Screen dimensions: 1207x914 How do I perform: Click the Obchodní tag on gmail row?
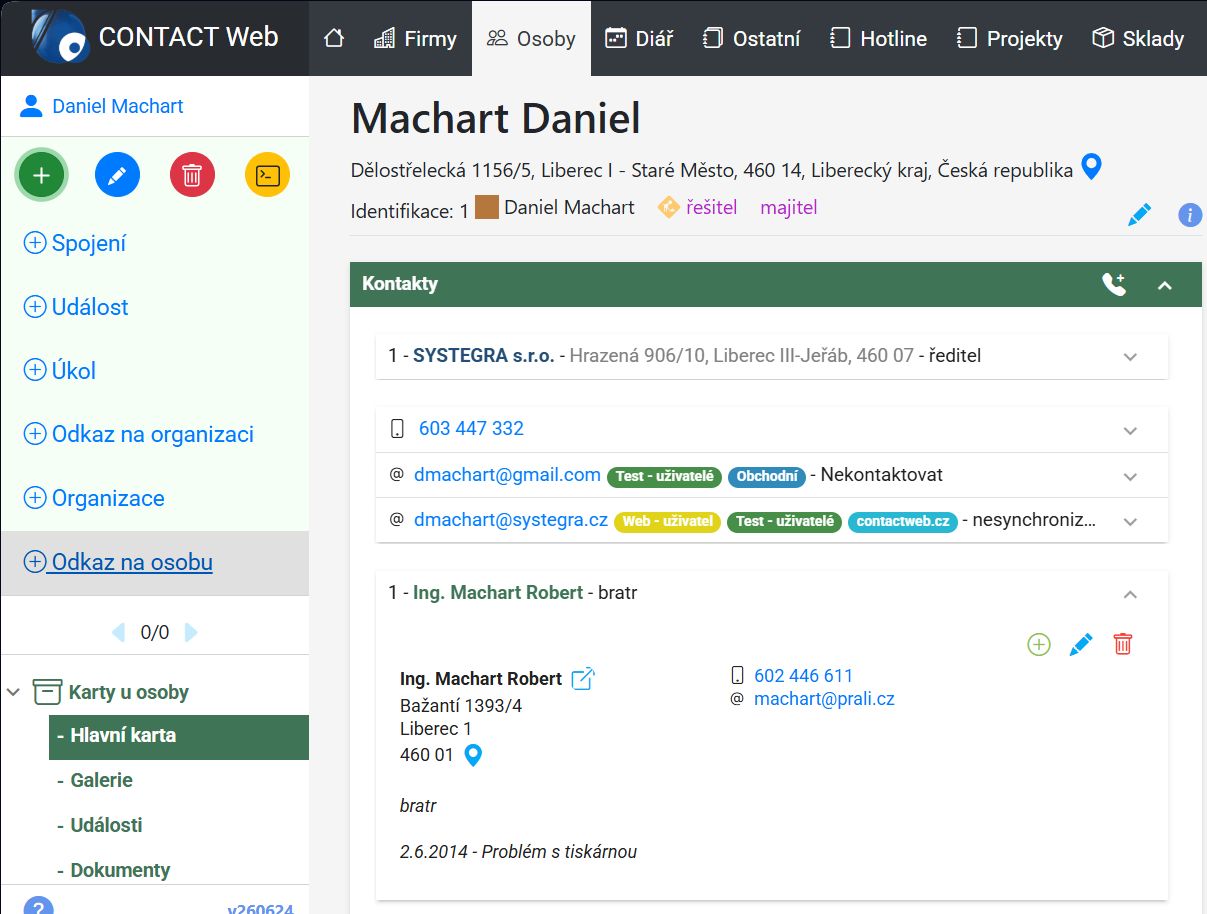(767, 476)
